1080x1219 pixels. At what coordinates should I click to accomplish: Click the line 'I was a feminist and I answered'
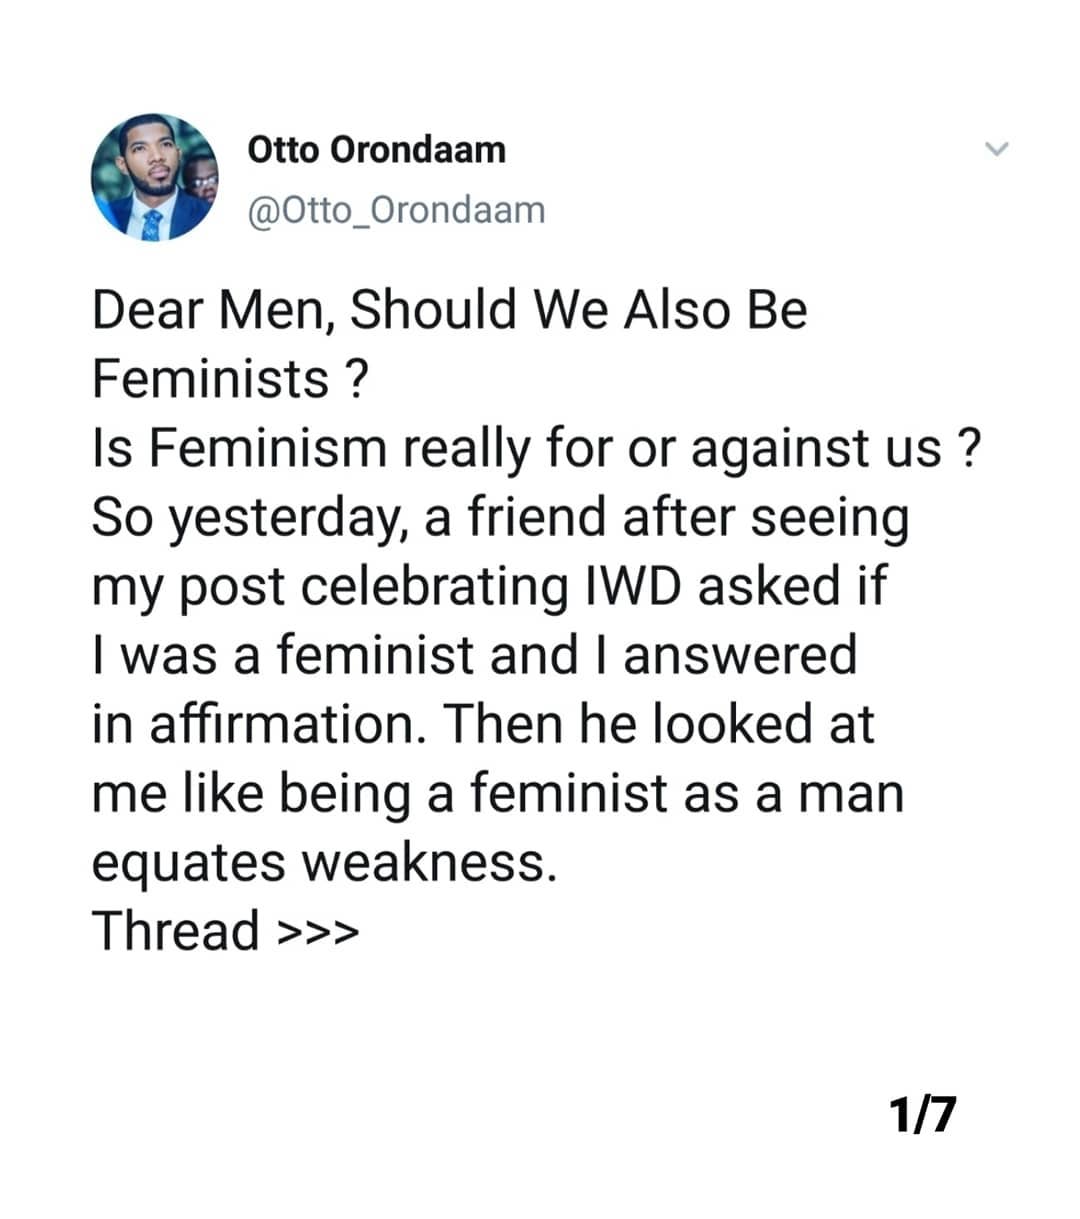[475, 655]
